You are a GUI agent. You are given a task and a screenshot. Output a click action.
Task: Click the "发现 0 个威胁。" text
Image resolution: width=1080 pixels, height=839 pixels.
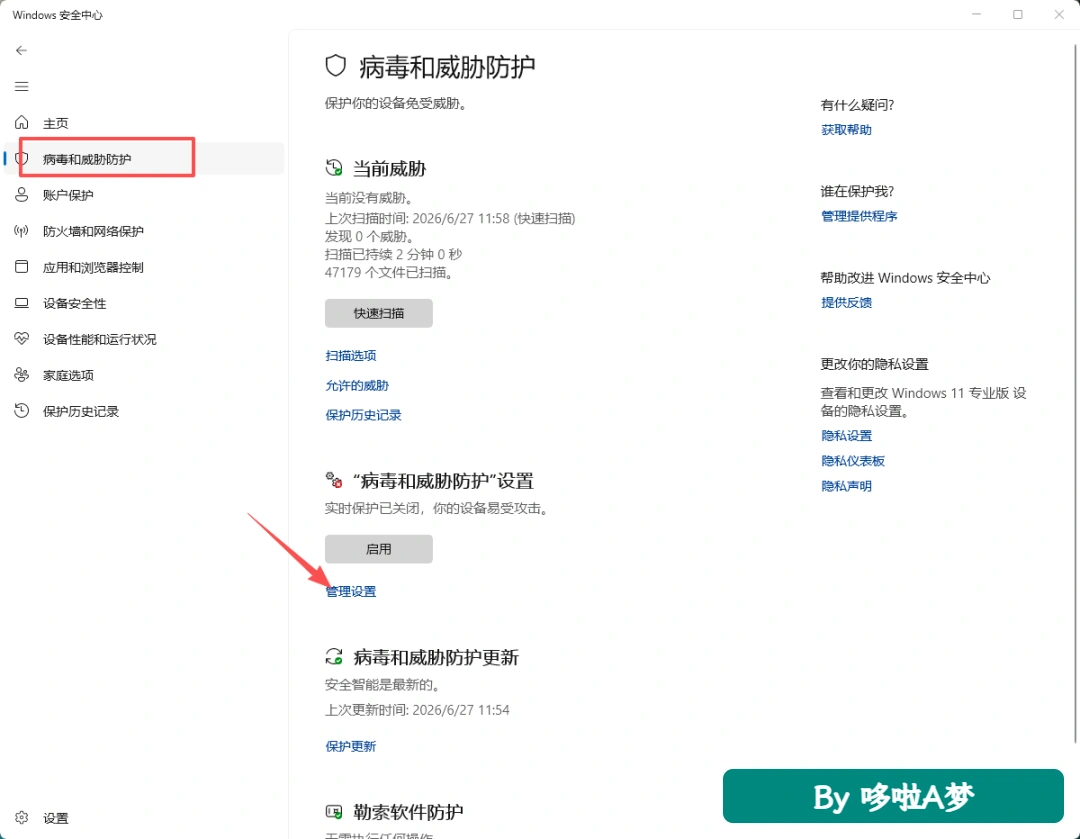pyautogui.click(x=369, y=236)
